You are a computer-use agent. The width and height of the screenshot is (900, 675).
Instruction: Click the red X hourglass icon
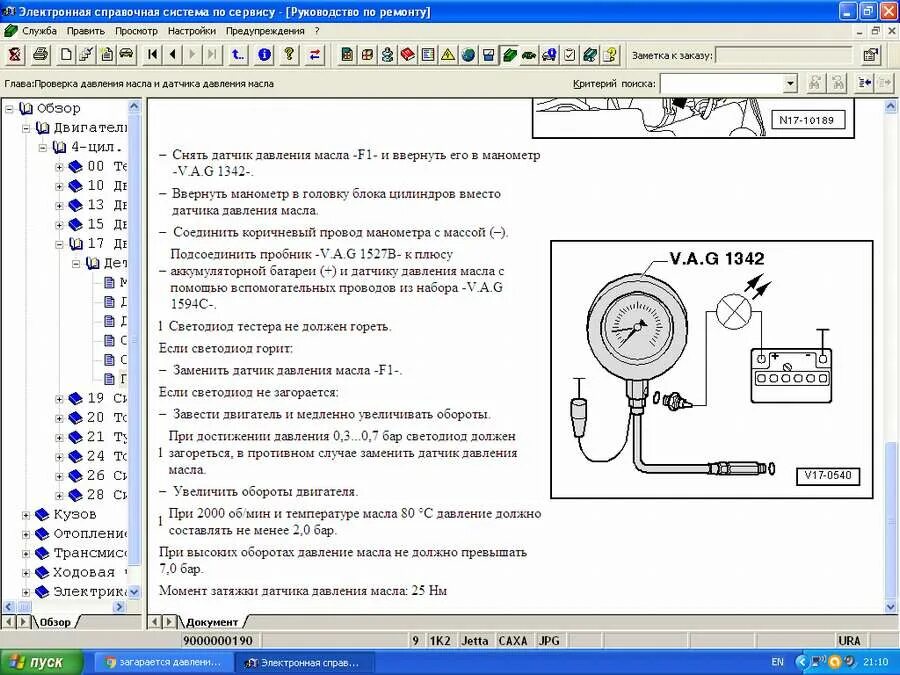click(x=14, y=55)
